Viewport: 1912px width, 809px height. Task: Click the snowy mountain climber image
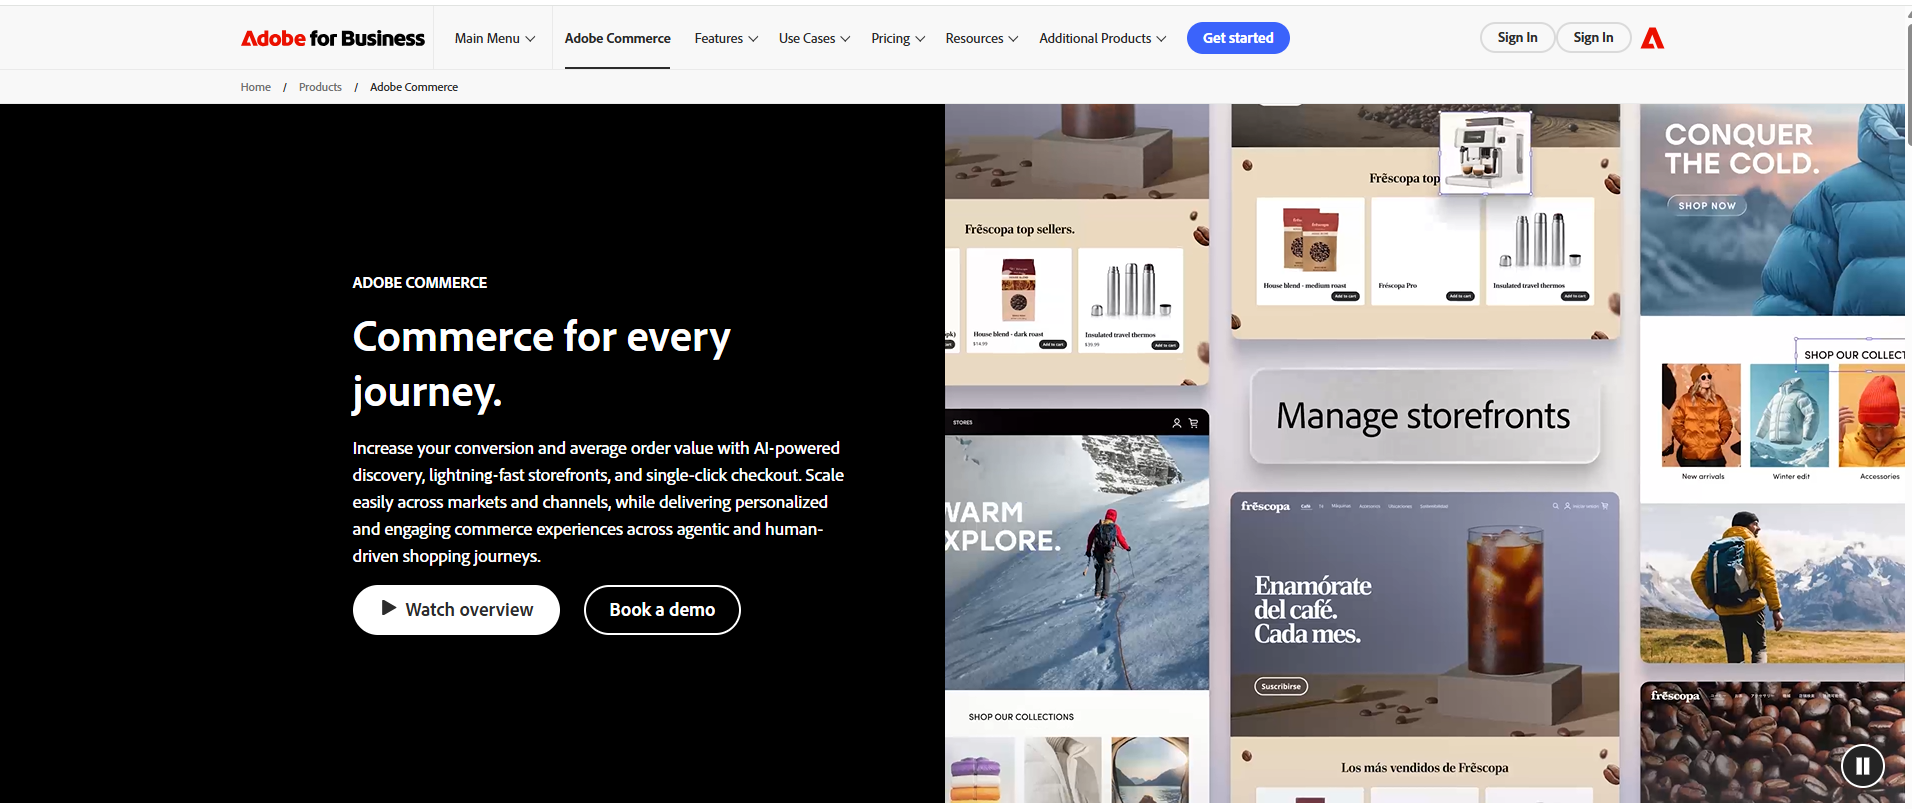[x=1077, y=562]
